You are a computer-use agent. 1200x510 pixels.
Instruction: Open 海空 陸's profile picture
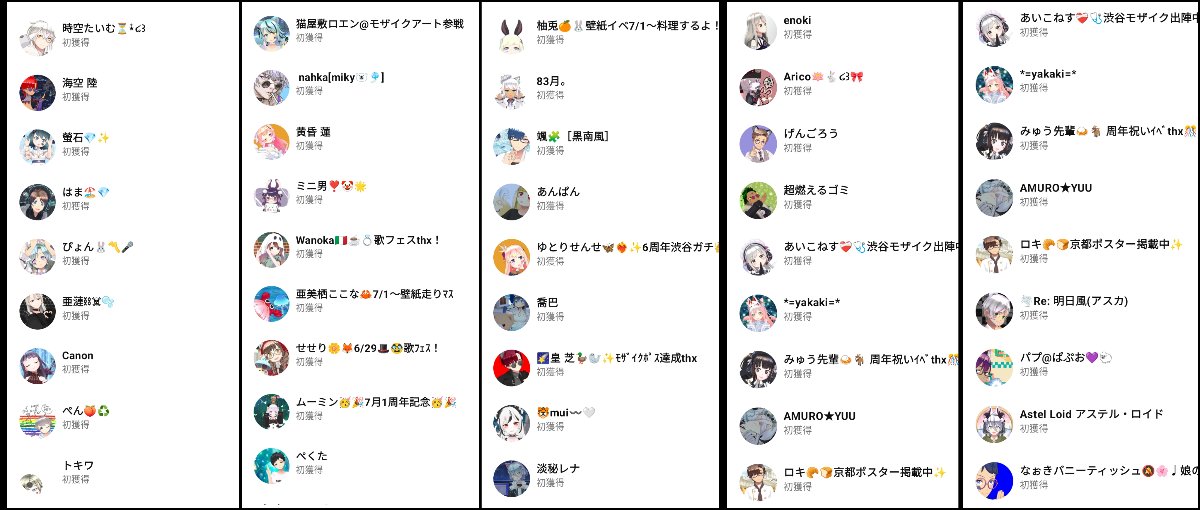pos(37,92)
